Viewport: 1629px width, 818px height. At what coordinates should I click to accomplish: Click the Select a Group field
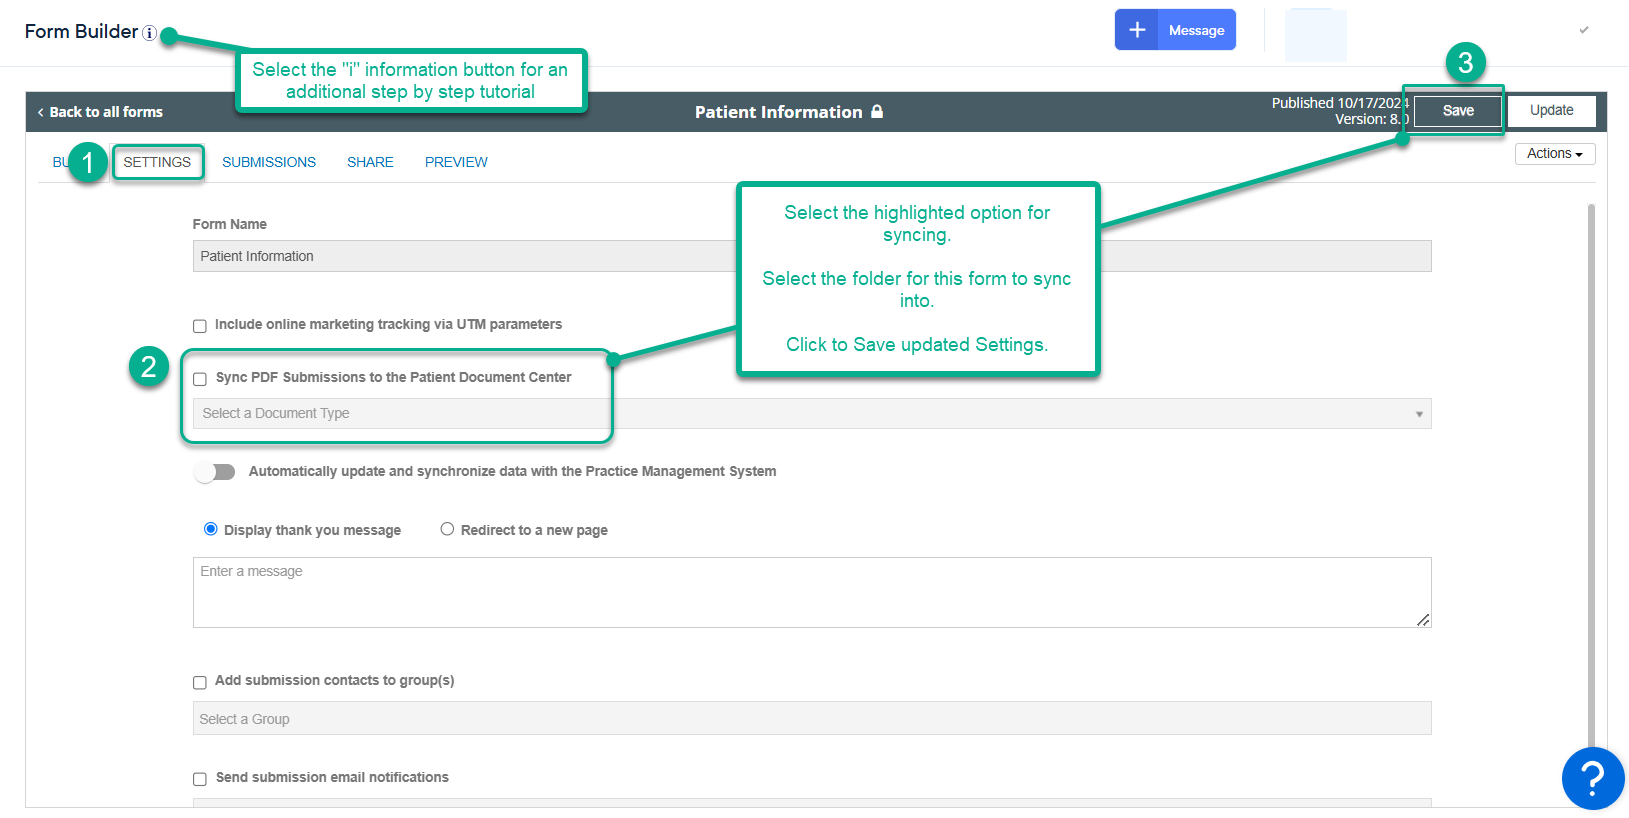coord(812,718)
